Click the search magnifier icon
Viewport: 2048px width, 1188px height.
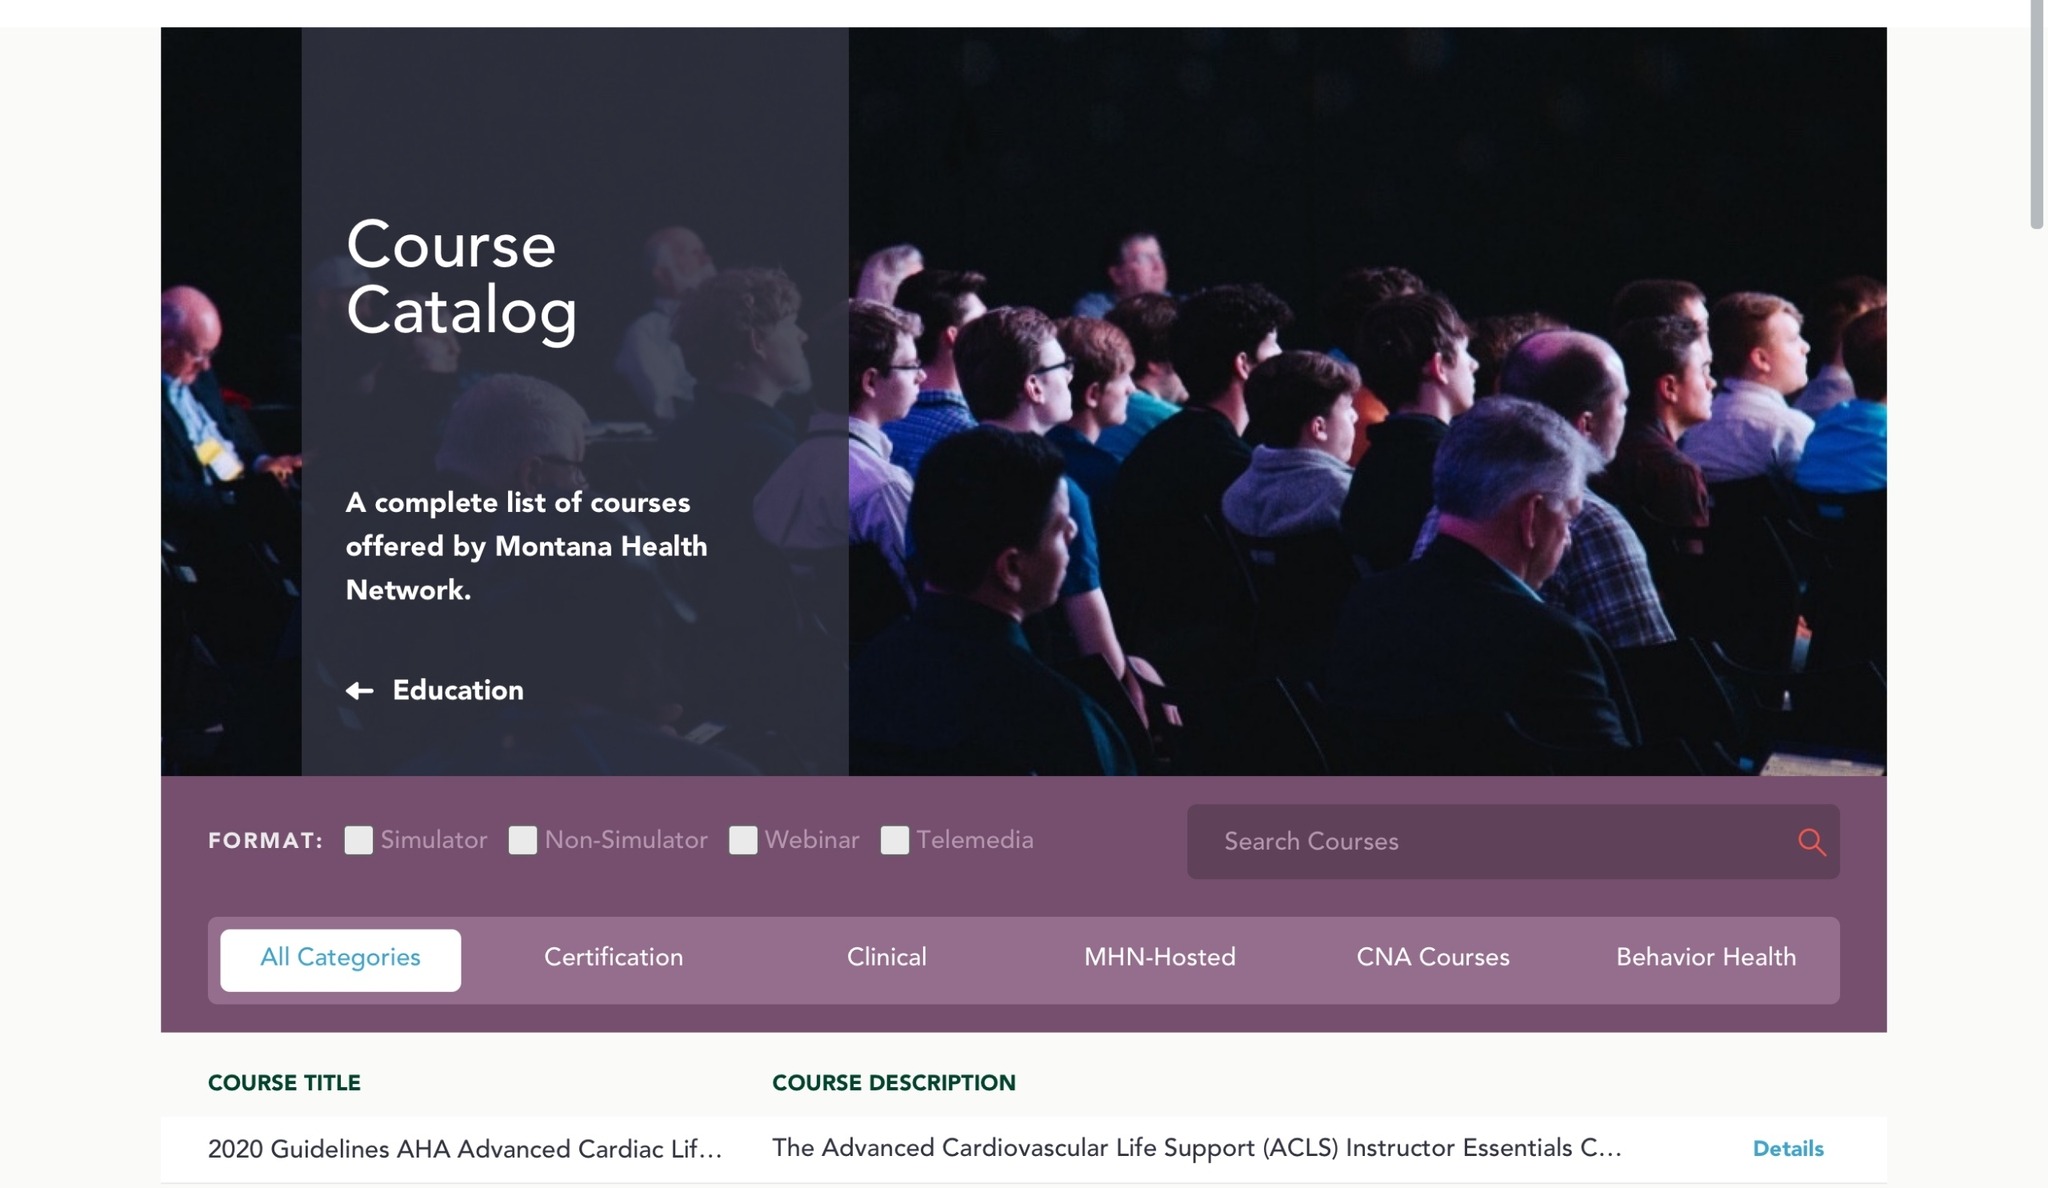point(1811,842)
